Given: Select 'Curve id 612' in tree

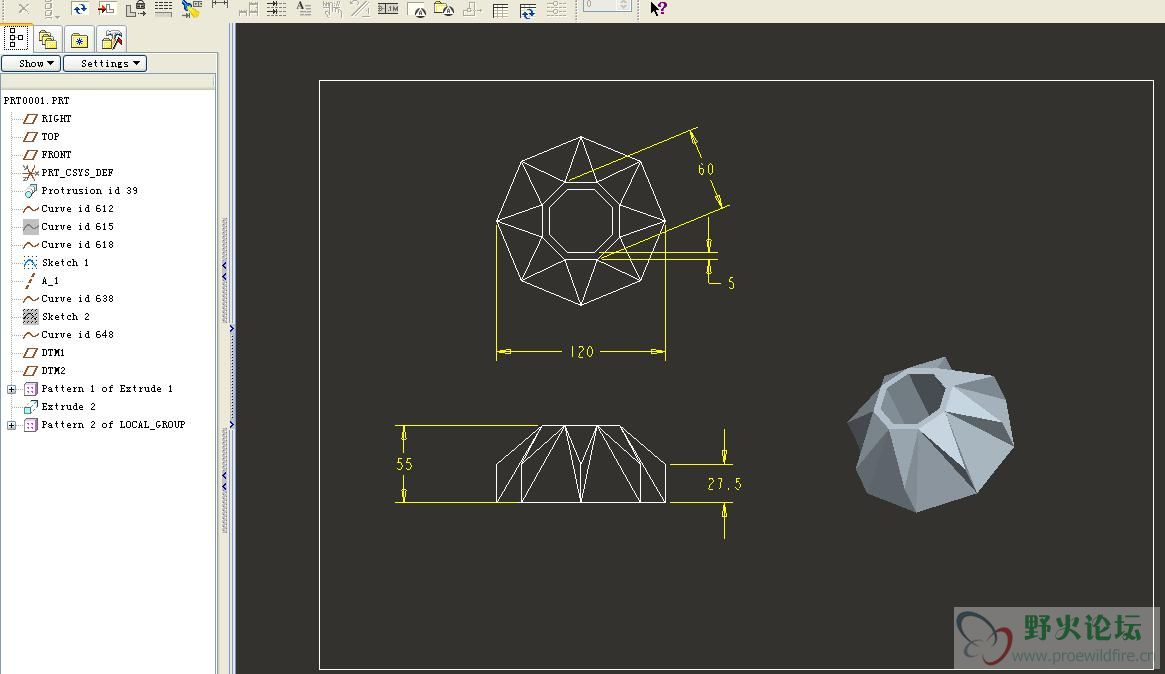Looking at the screenshot, I should pos(77,209).
